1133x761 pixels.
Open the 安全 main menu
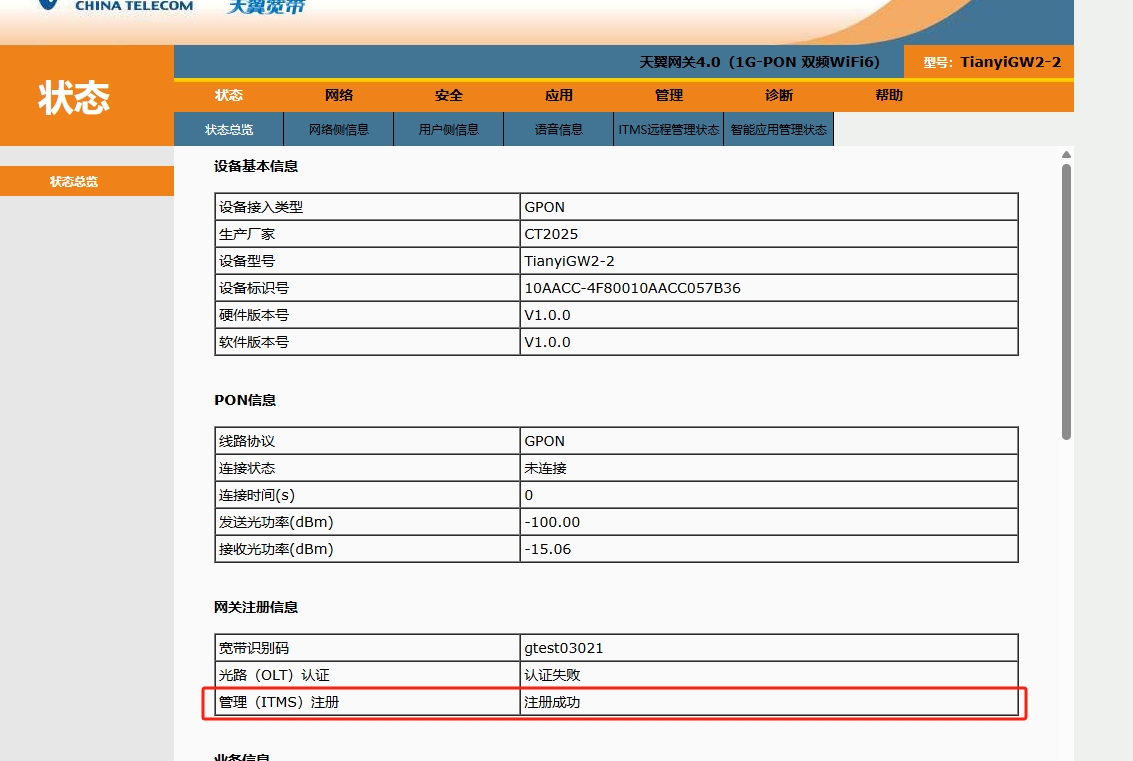pyautogui.click(x=449, y=95)
